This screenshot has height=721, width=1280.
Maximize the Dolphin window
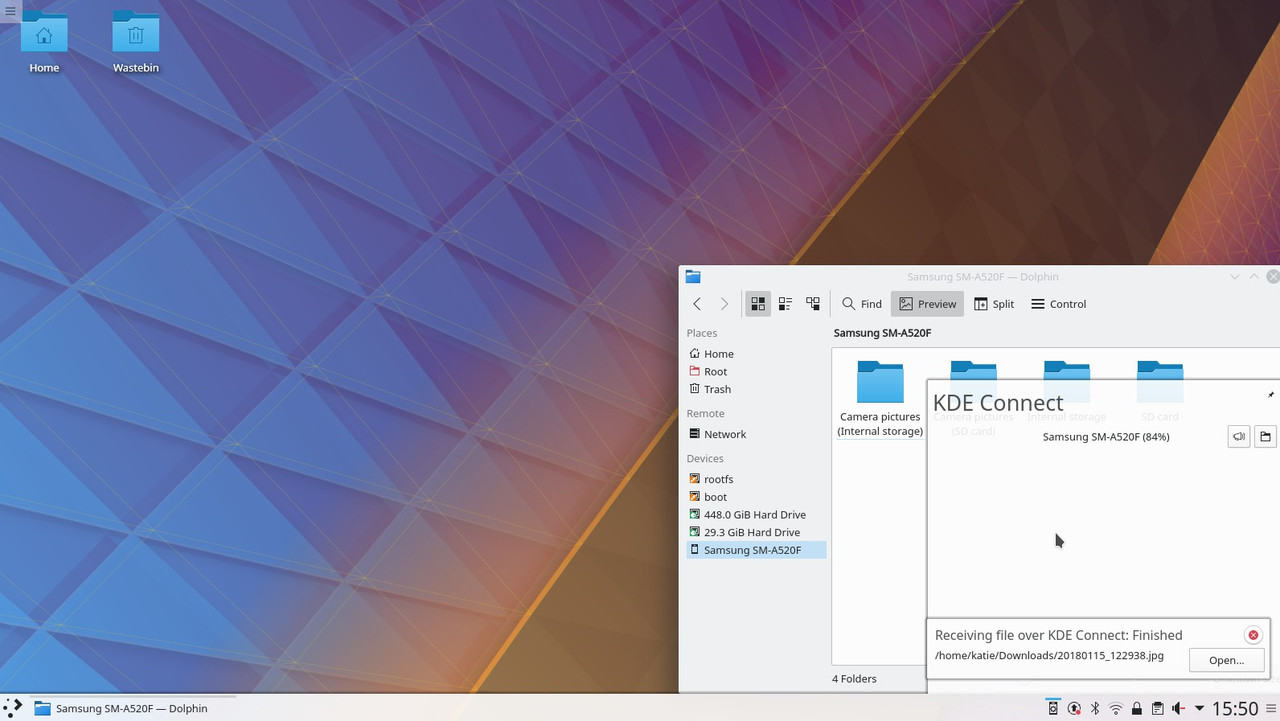pyautogui.click(x=1254, y=277)
